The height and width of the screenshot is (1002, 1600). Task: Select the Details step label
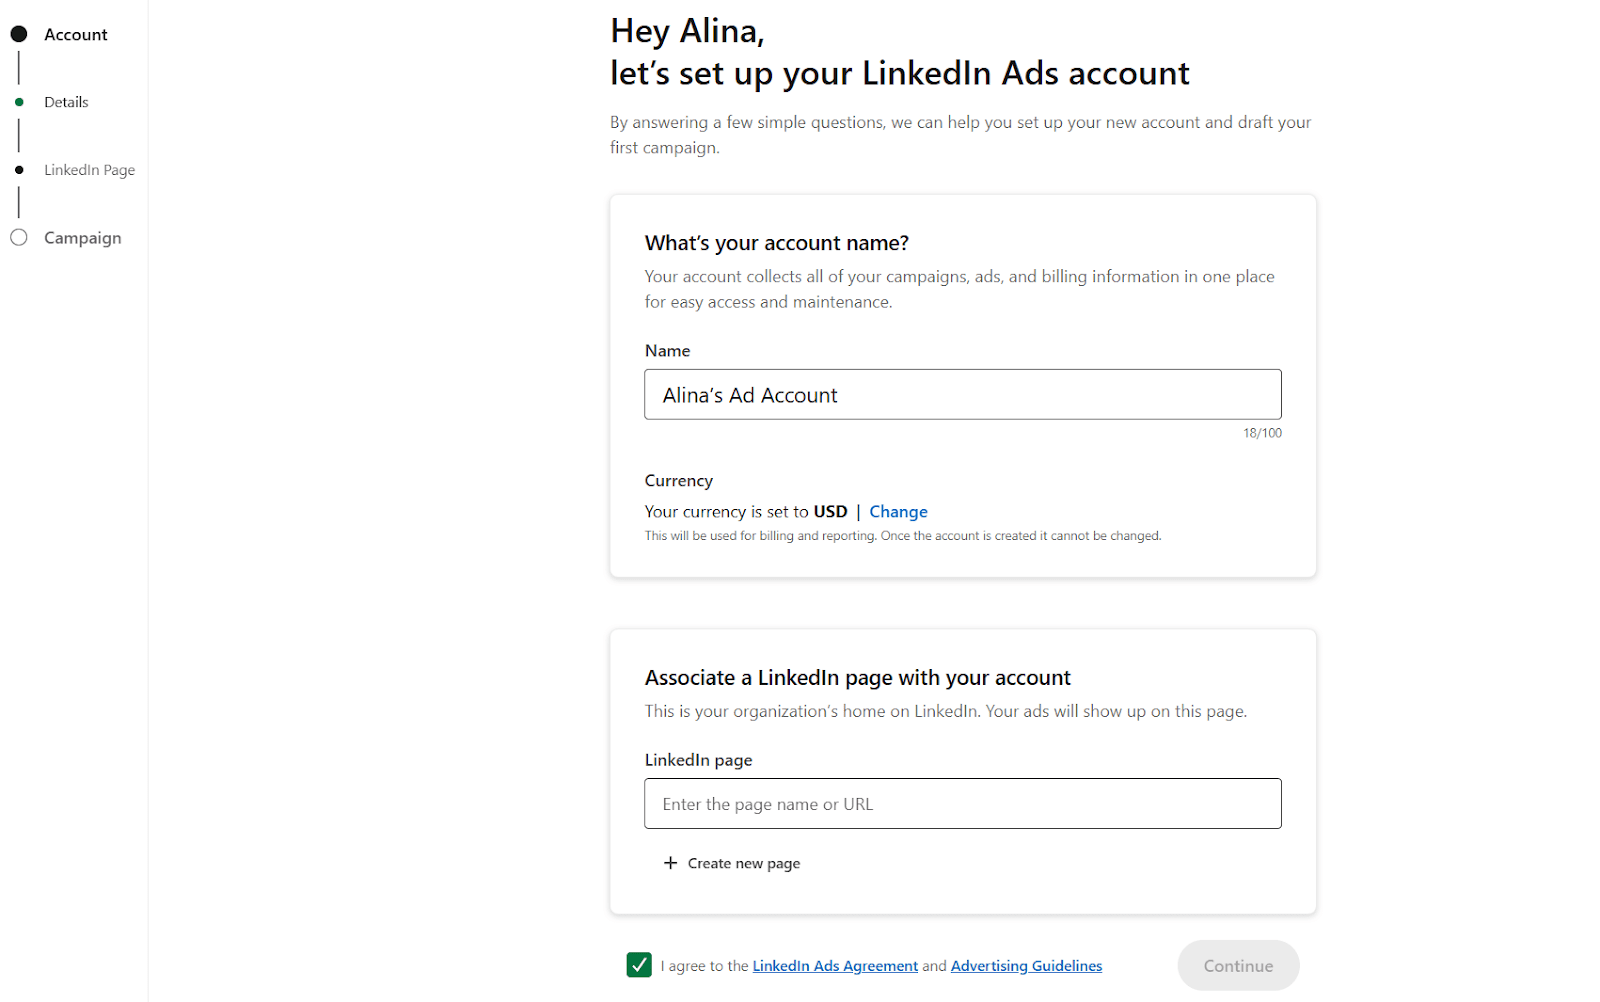[66, 102]
